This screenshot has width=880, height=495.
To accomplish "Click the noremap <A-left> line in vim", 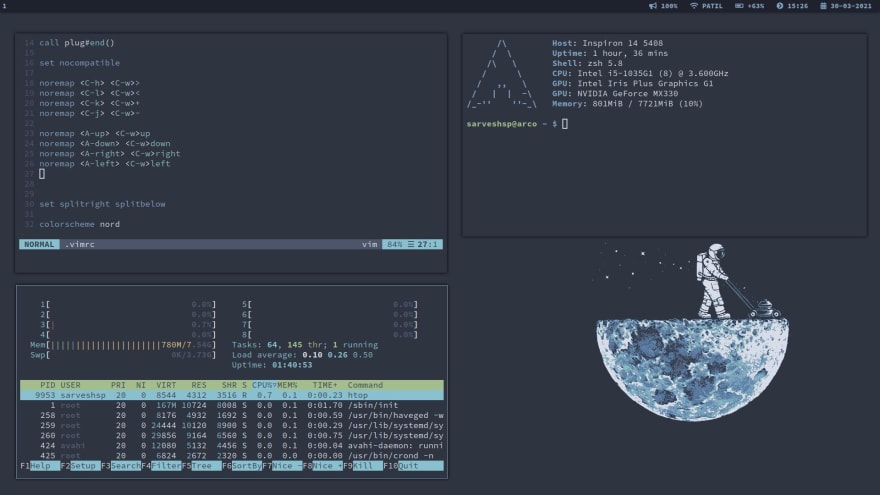I will click(104, 164).
